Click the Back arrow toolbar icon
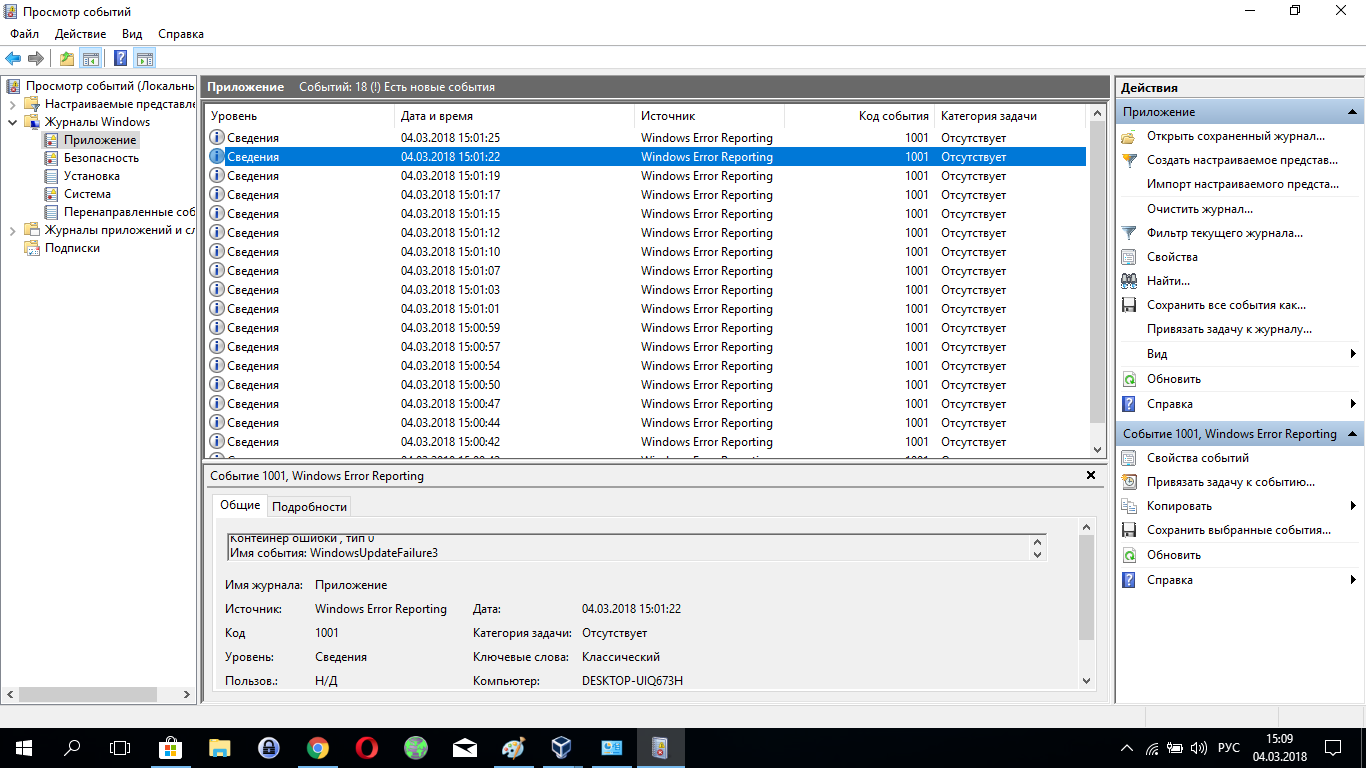The image size is (1366, 768). click(x=13, y=58)
